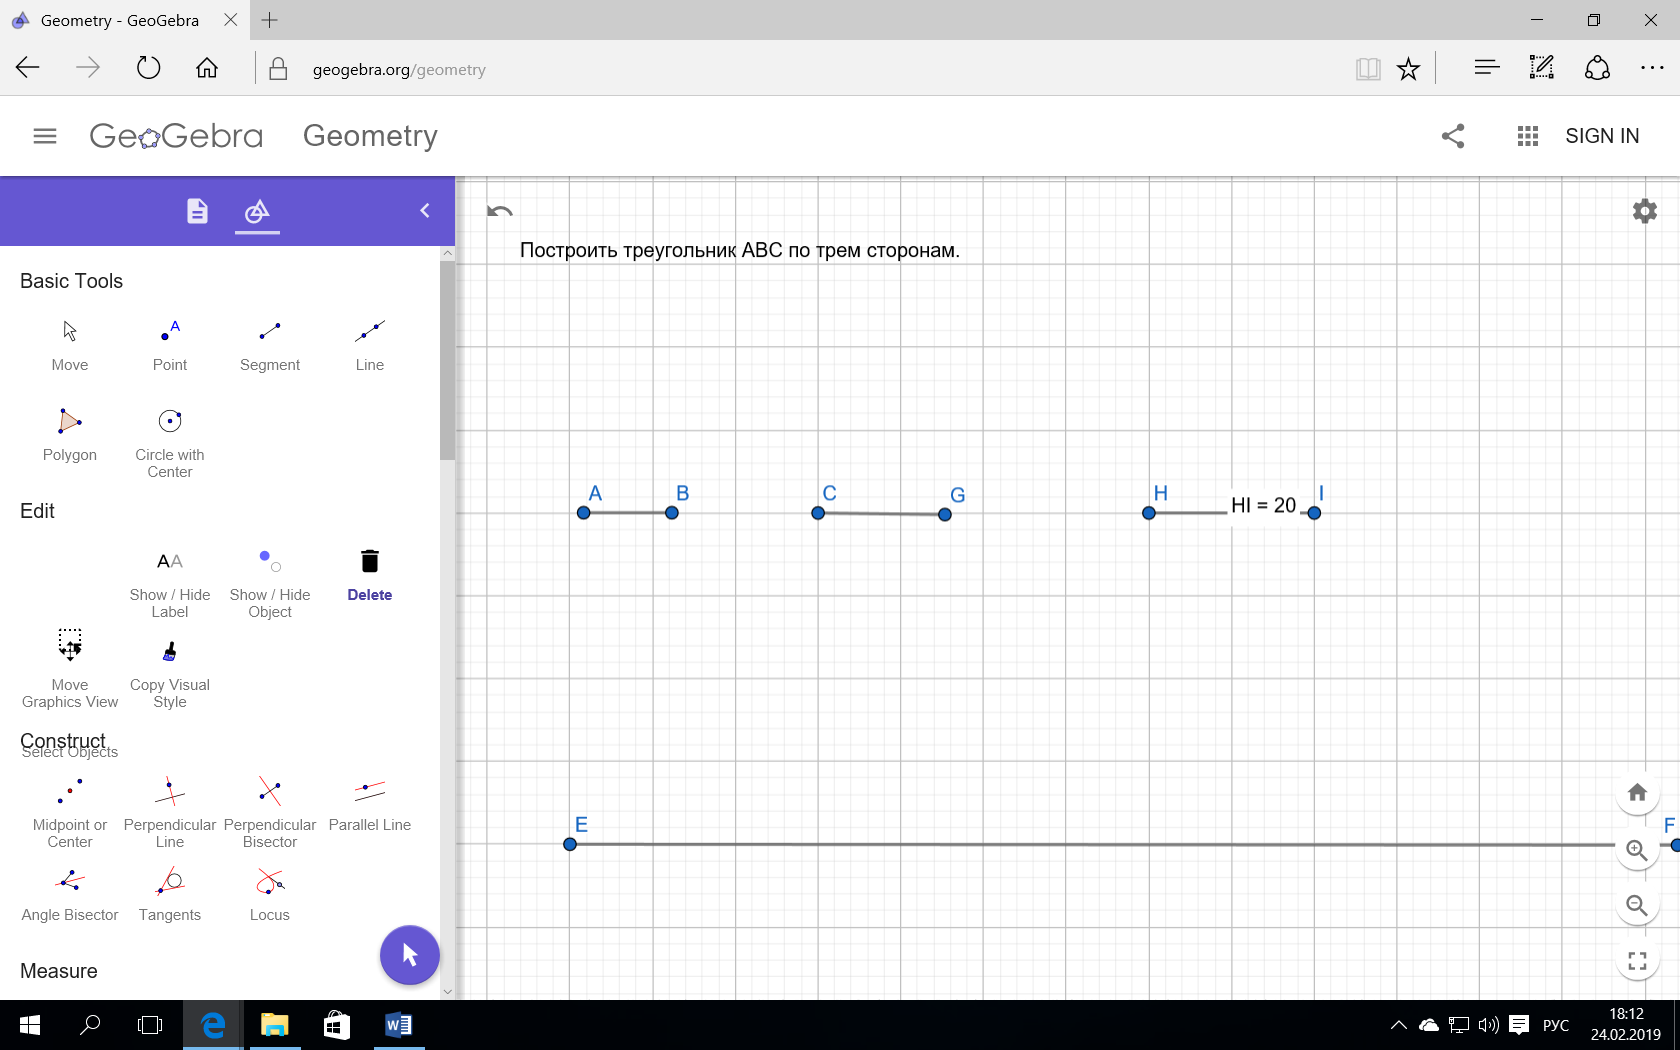Select point B on the canvas
The width and height of the screenshot is (1680, 1050).
tap(672, 513)
